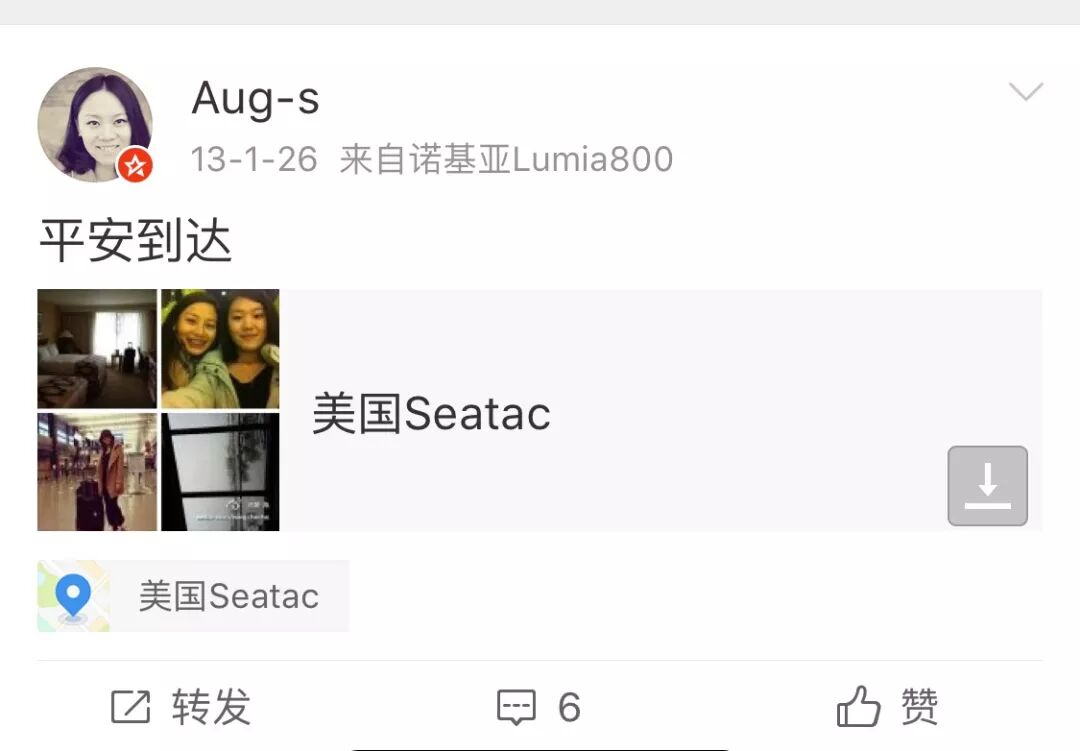Click the 来自诺基亚Lumia800 source link

pyautogui.click(x=506, y=159)
